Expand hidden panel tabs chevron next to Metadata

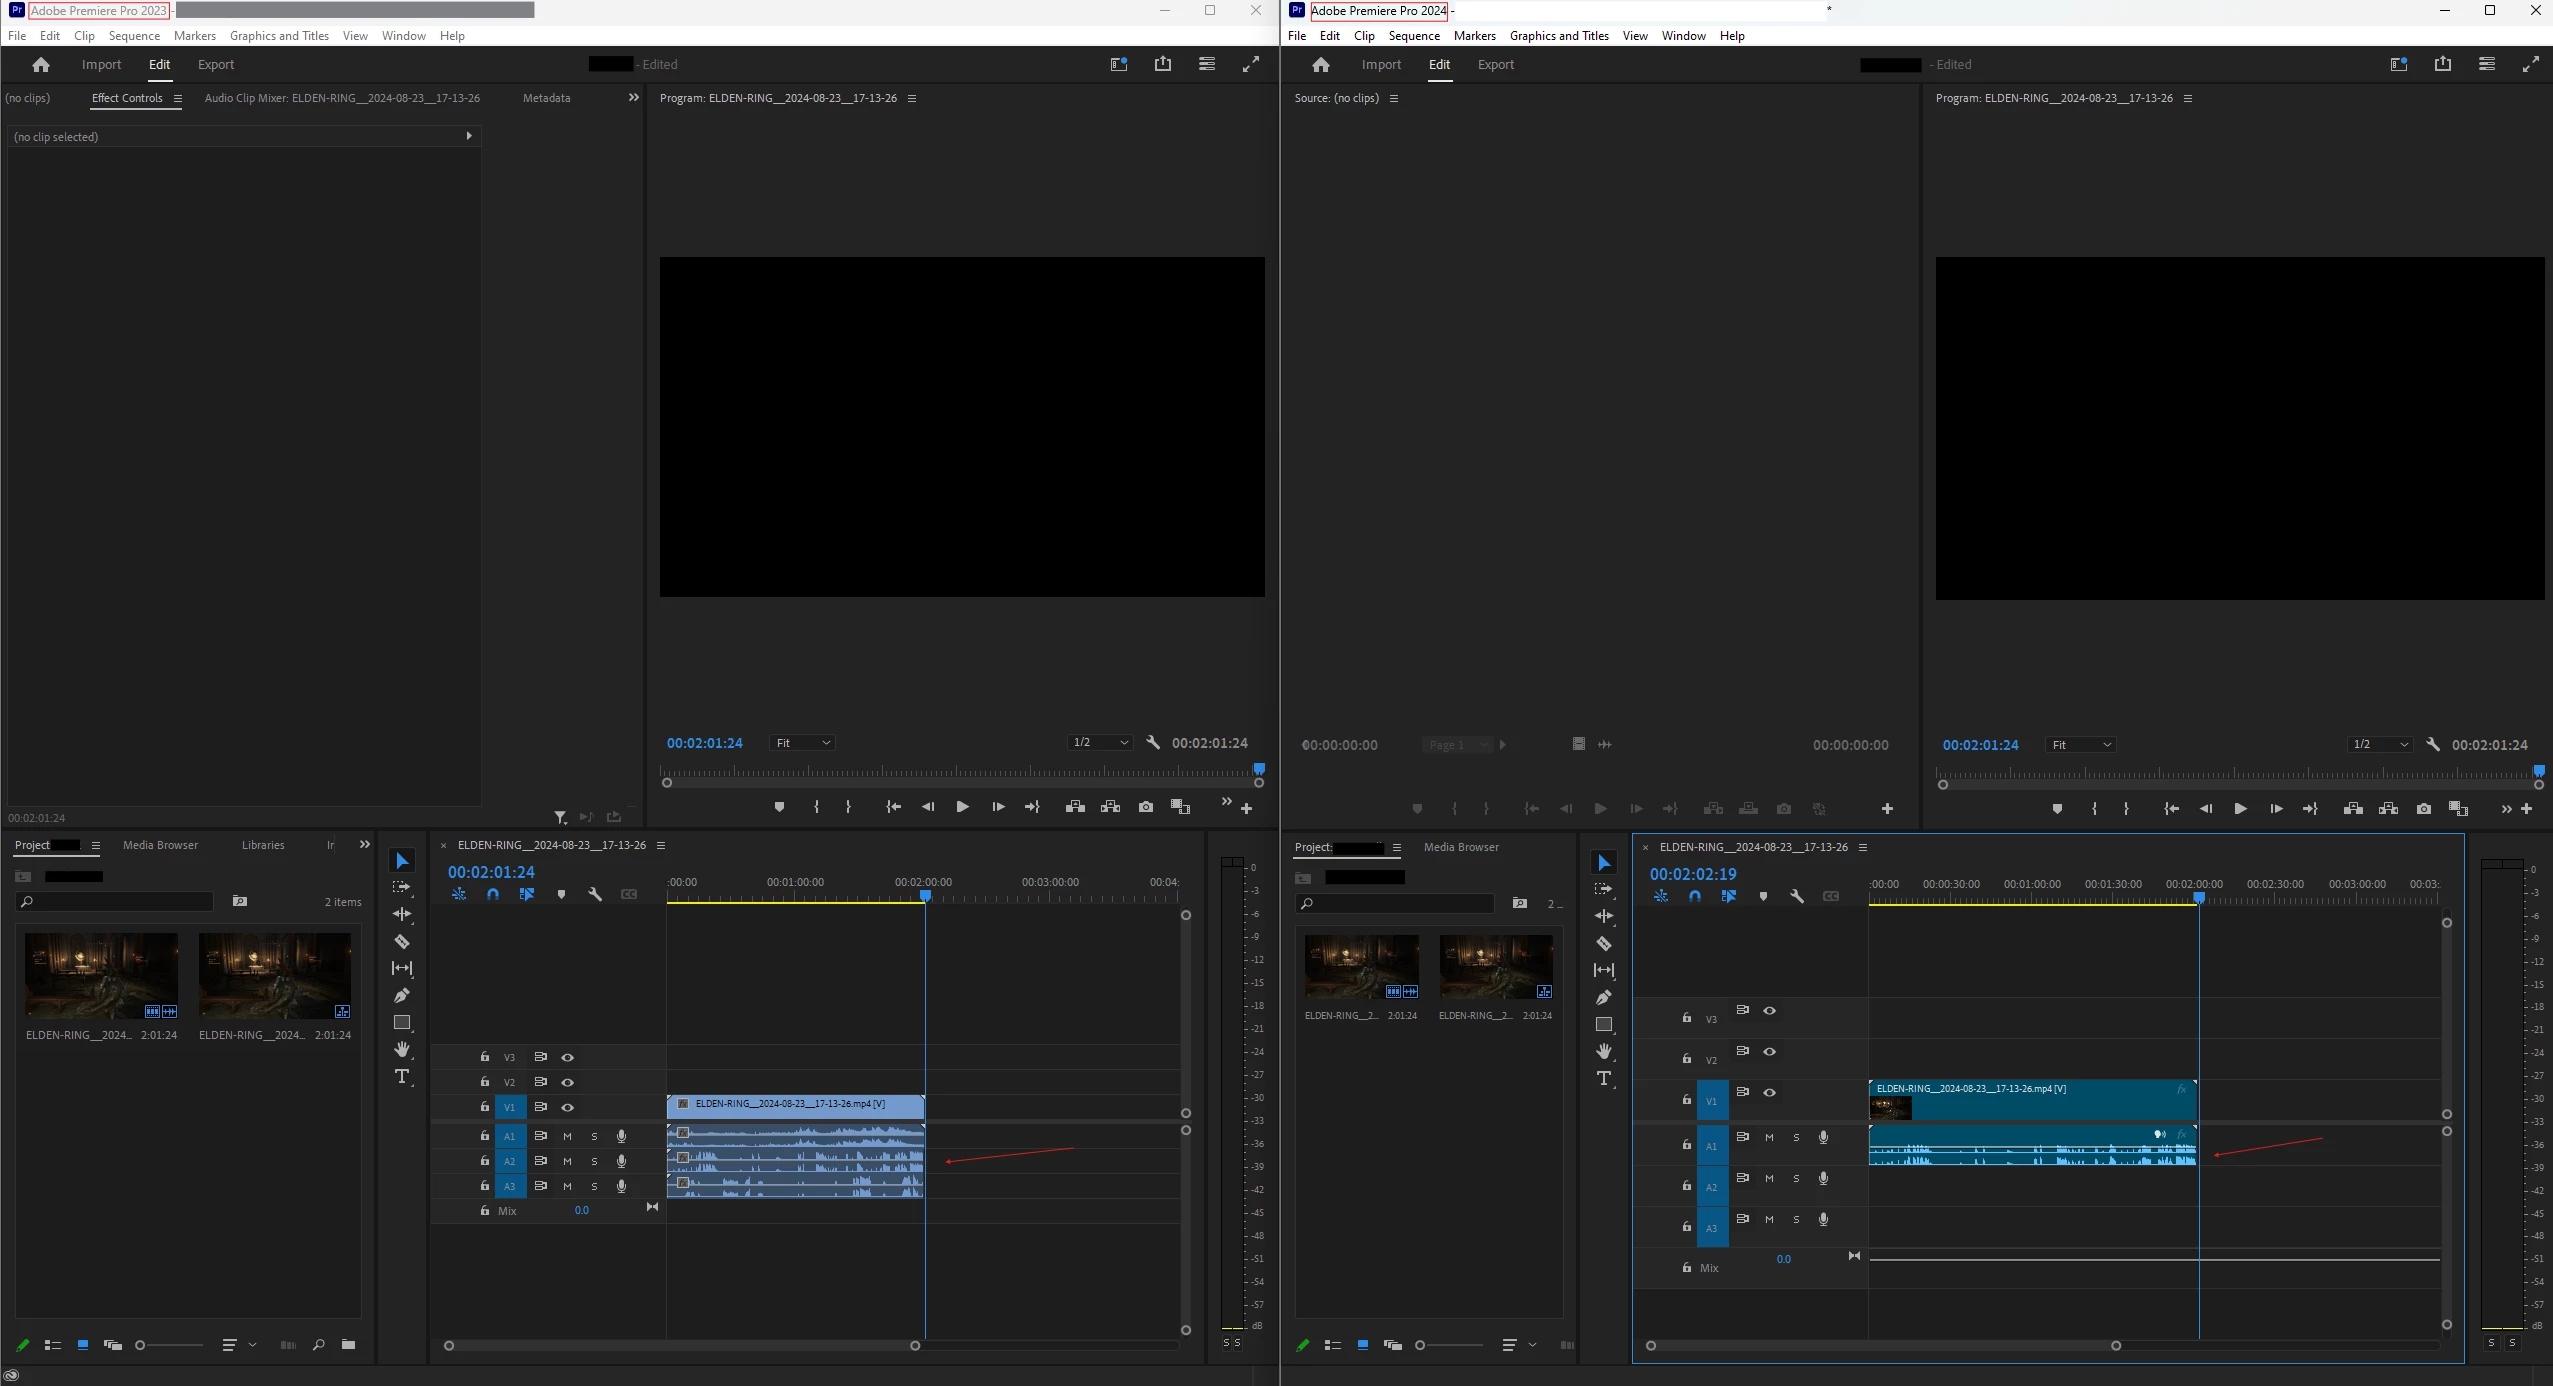pyautogui.click(x=633, y=98)
